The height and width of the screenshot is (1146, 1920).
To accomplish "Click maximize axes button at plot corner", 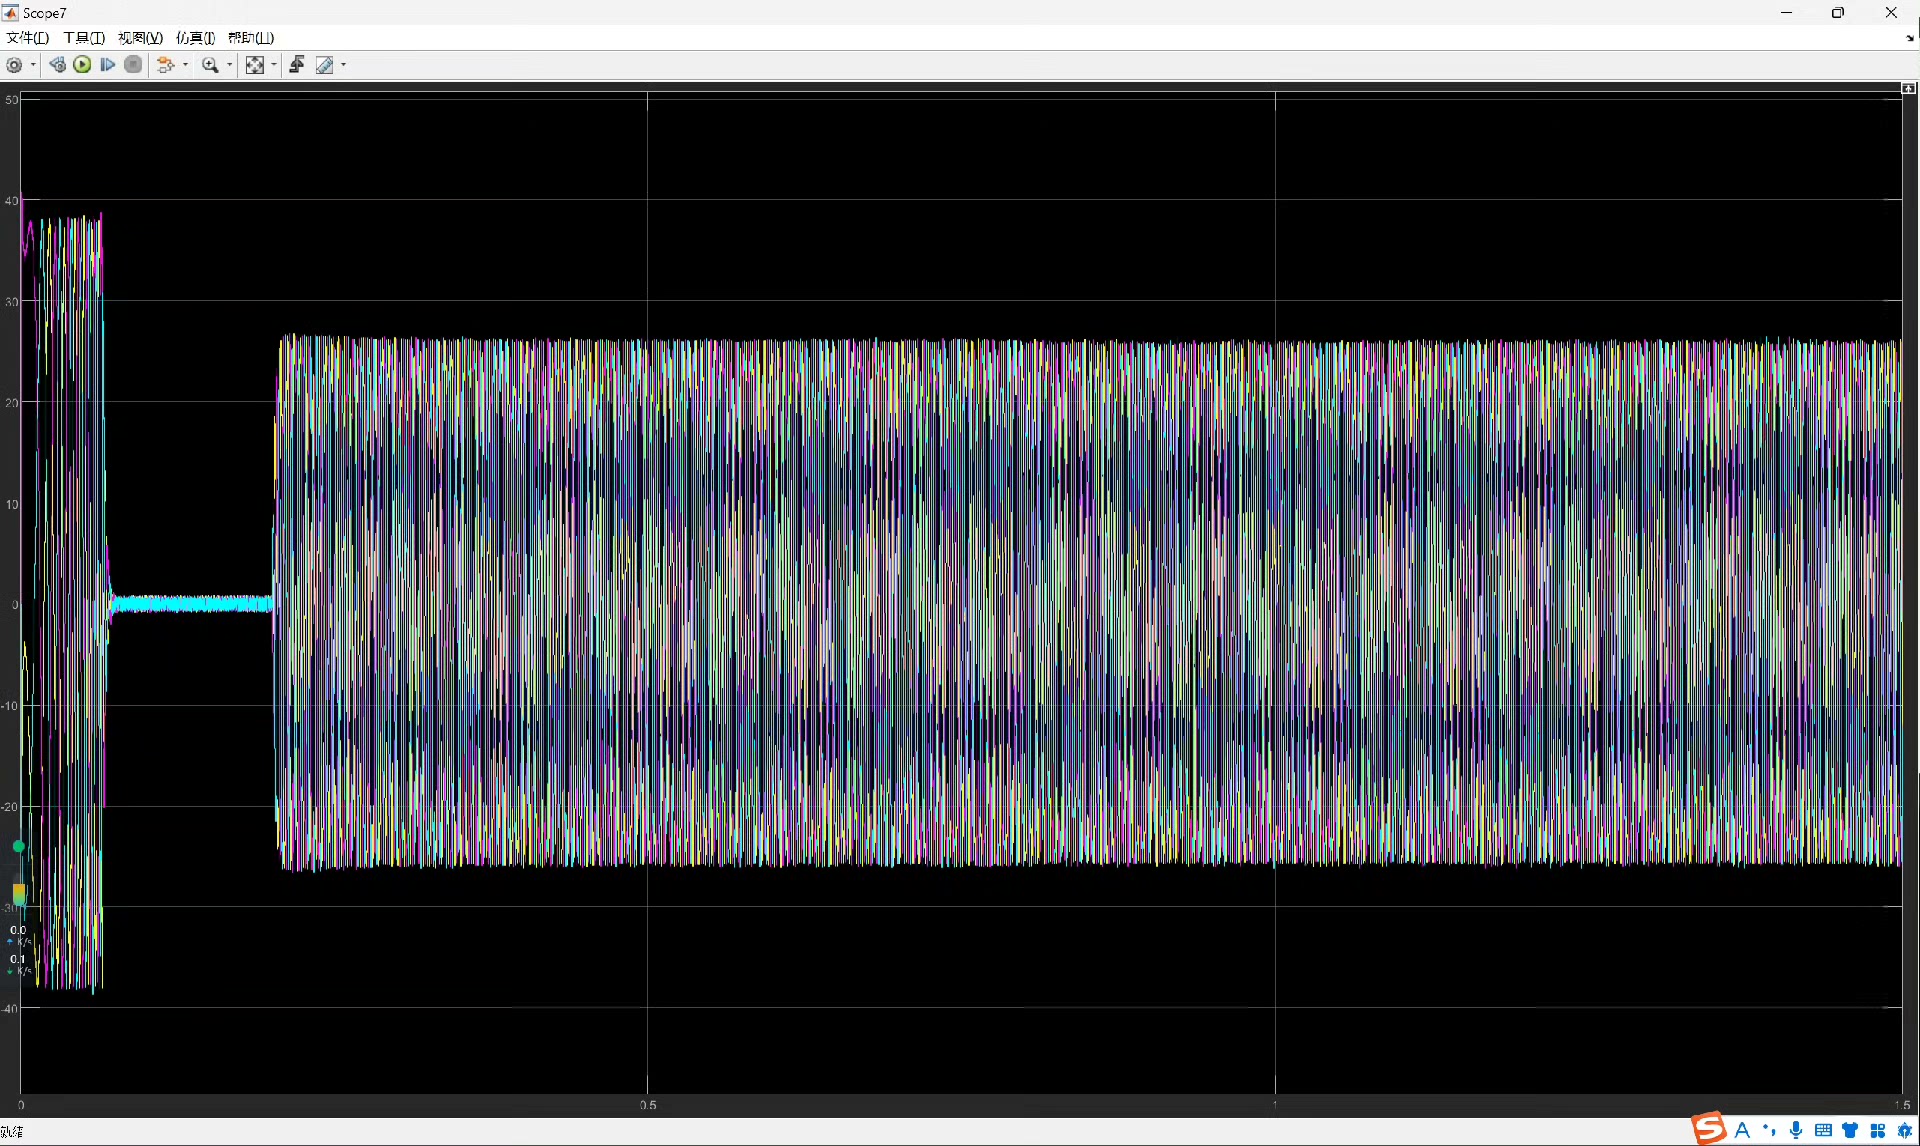I will coord(1908,89).
